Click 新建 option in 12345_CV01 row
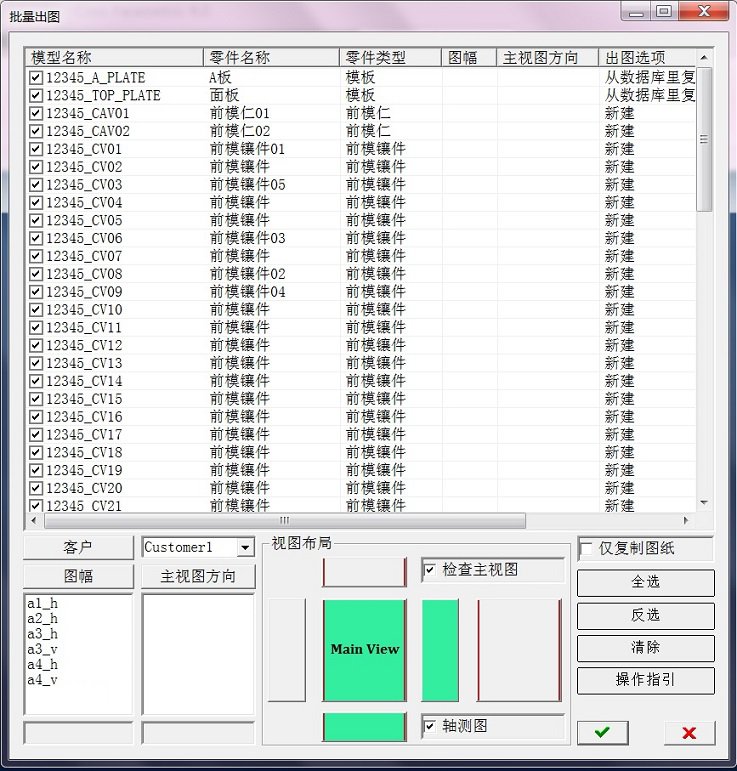This screenshot has height=771, width=737. pyautogui.click(x=619, y=149)
